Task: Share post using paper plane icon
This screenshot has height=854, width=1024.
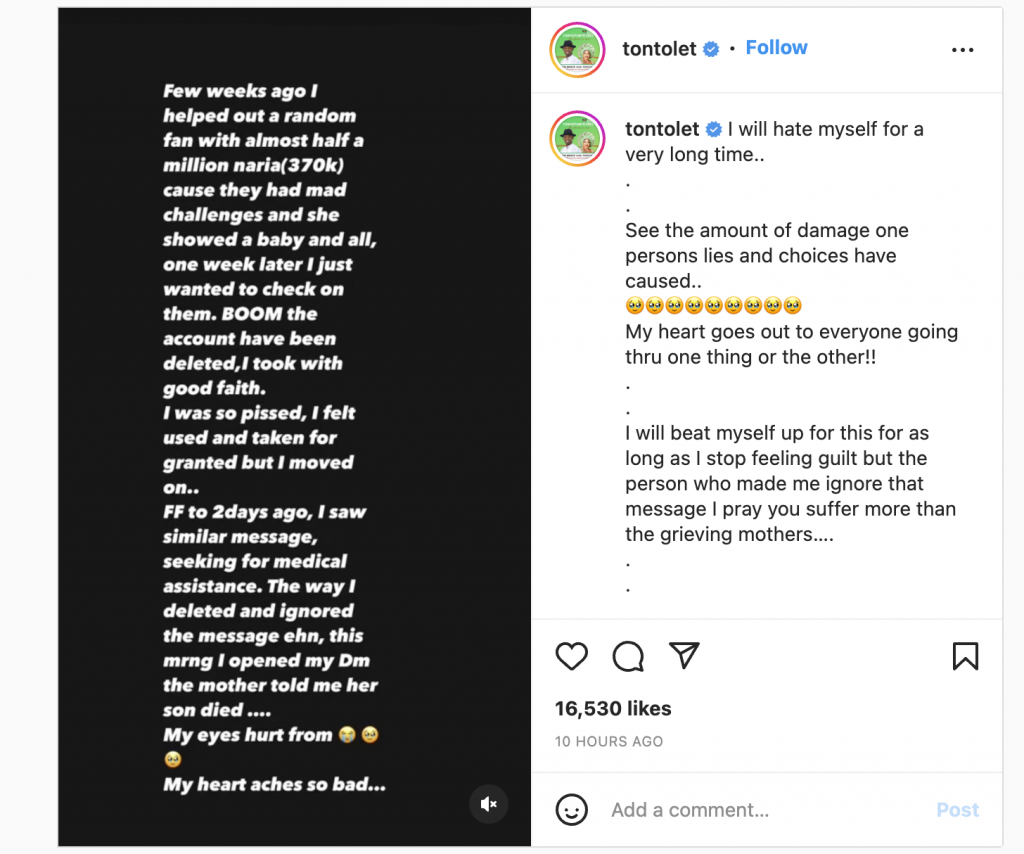Action: (x=684, y=655)
